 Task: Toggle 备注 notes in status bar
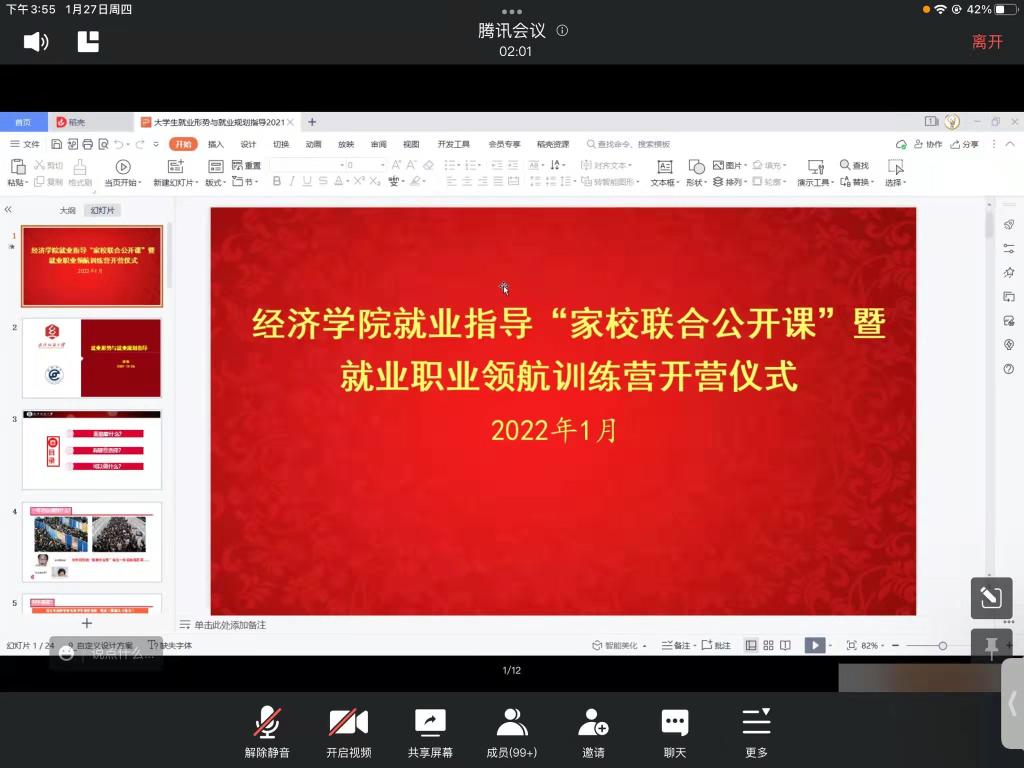677,645
